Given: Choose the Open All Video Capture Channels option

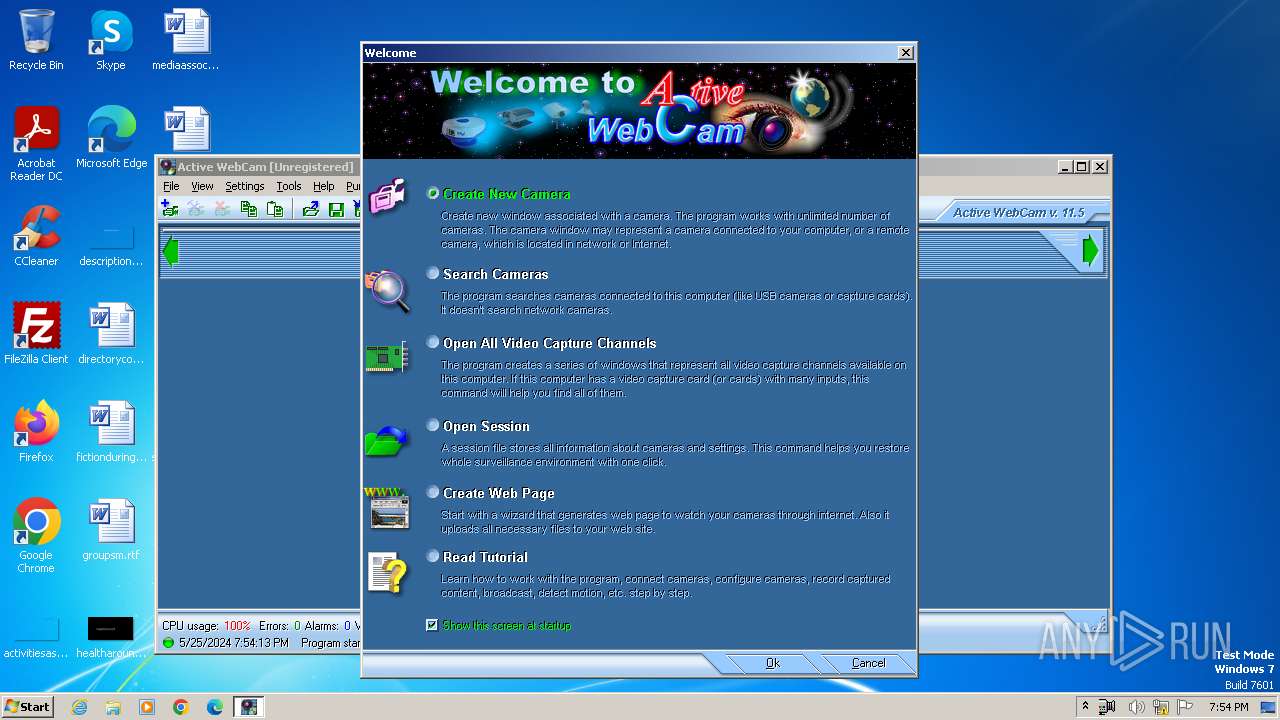Looking at the screenshot, I should click(433, 342).
